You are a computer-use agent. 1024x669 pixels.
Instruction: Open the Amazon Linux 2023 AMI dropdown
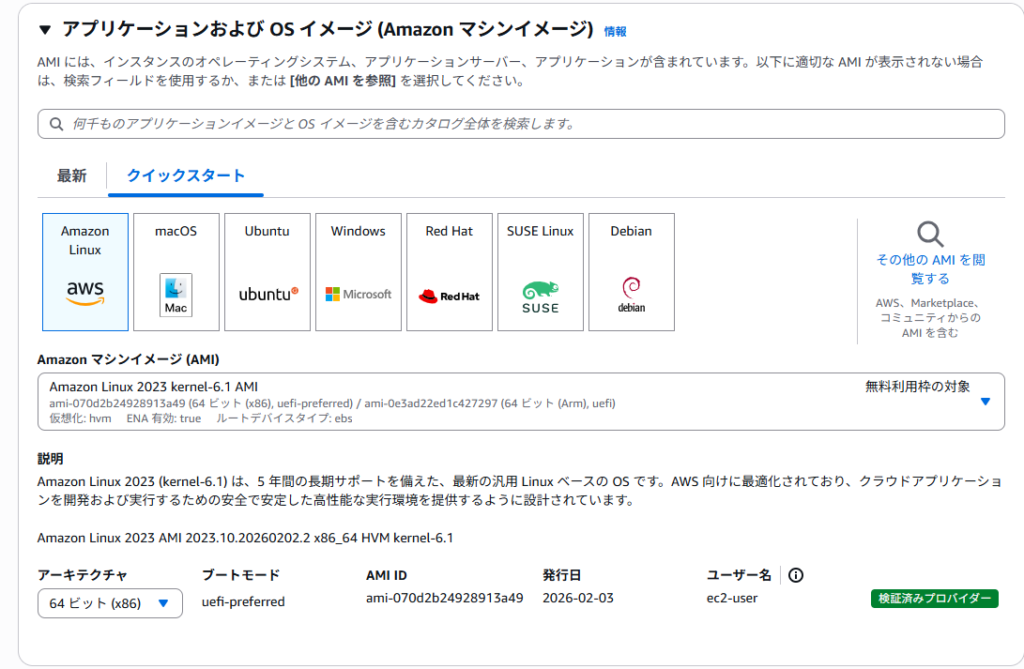tap(984, 401)
